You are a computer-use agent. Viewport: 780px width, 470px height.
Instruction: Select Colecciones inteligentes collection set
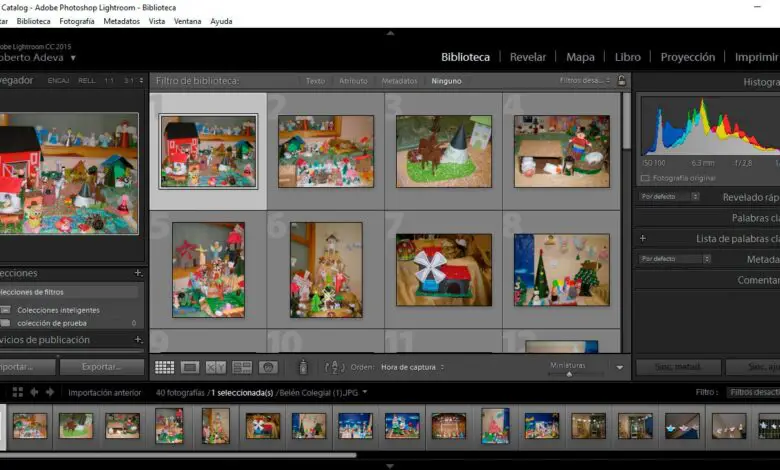[x=58, y=310]
